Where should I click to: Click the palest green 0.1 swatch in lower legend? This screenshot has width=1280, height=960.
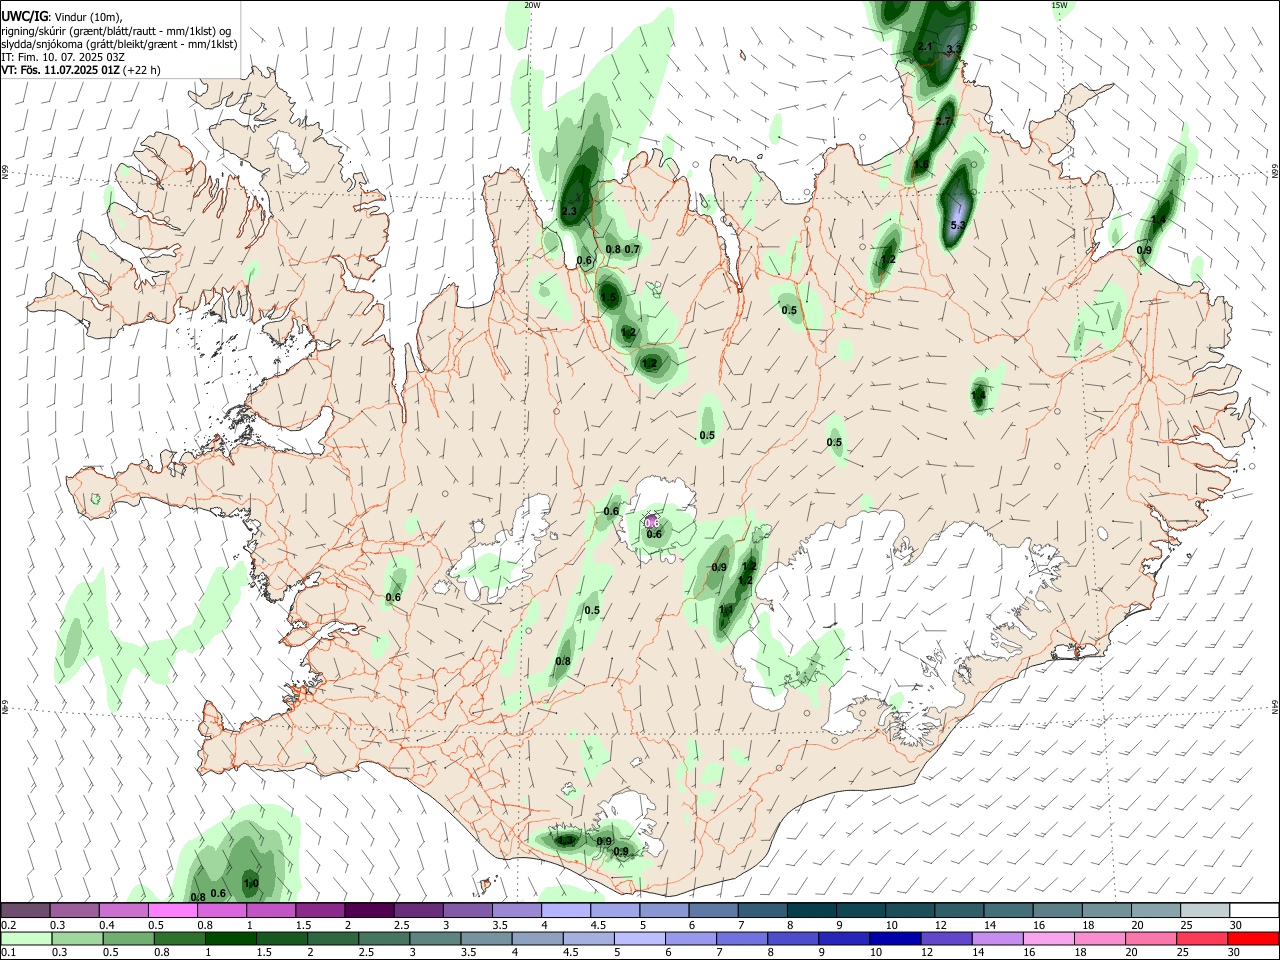(26, 938)
